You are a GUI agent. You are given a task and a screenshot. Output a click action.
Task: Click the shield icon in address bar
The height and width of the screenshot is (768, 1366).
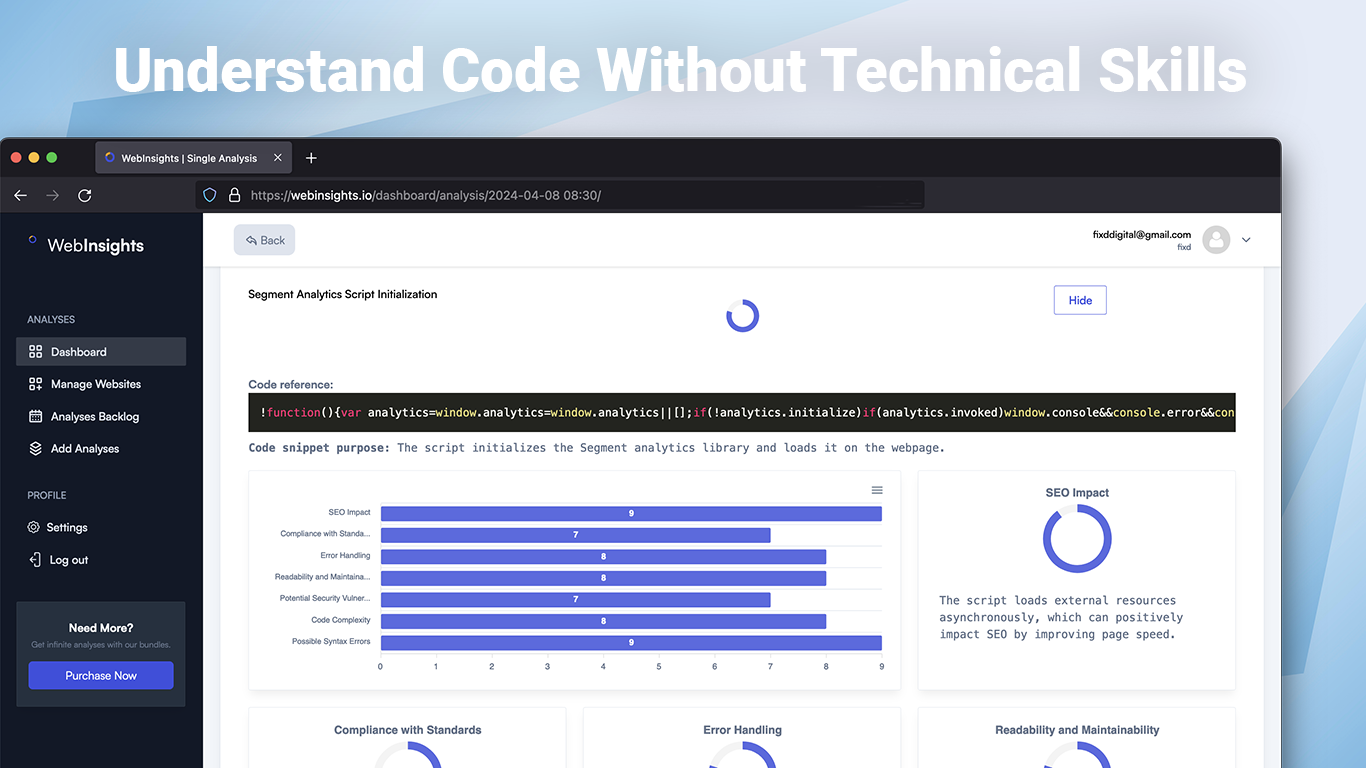(x=210, y=195)
